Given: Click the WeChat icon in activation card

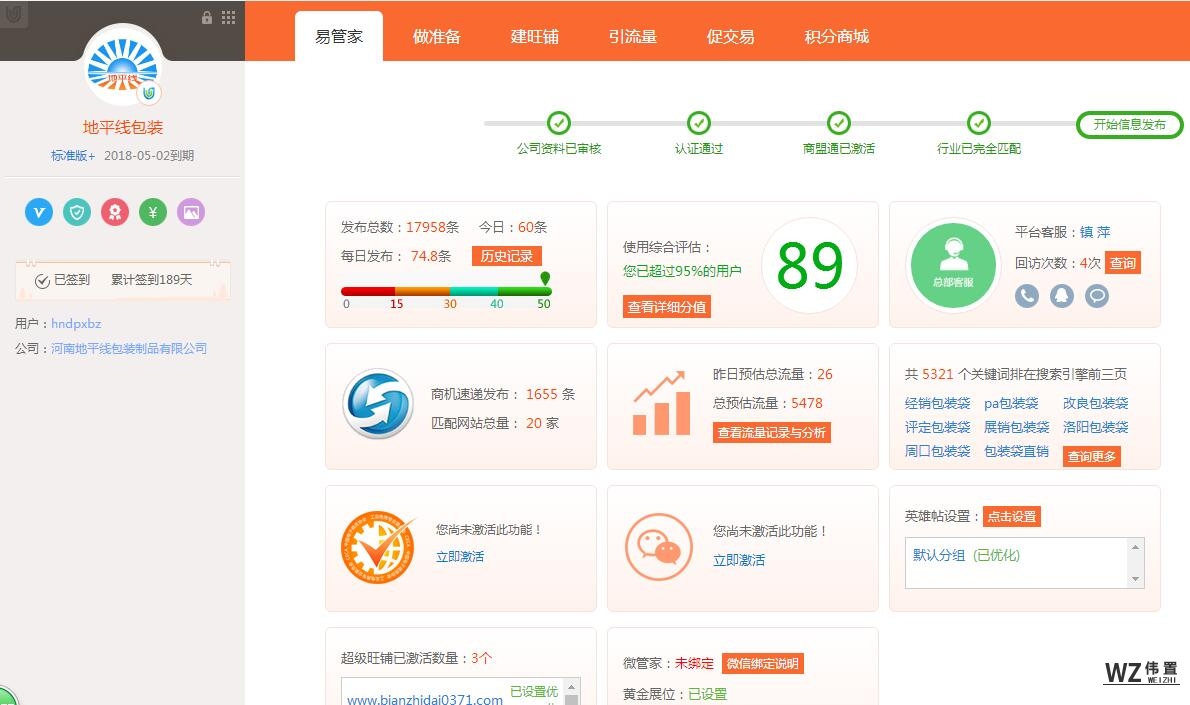Looking at the screenshot, I should coord(658,547).
